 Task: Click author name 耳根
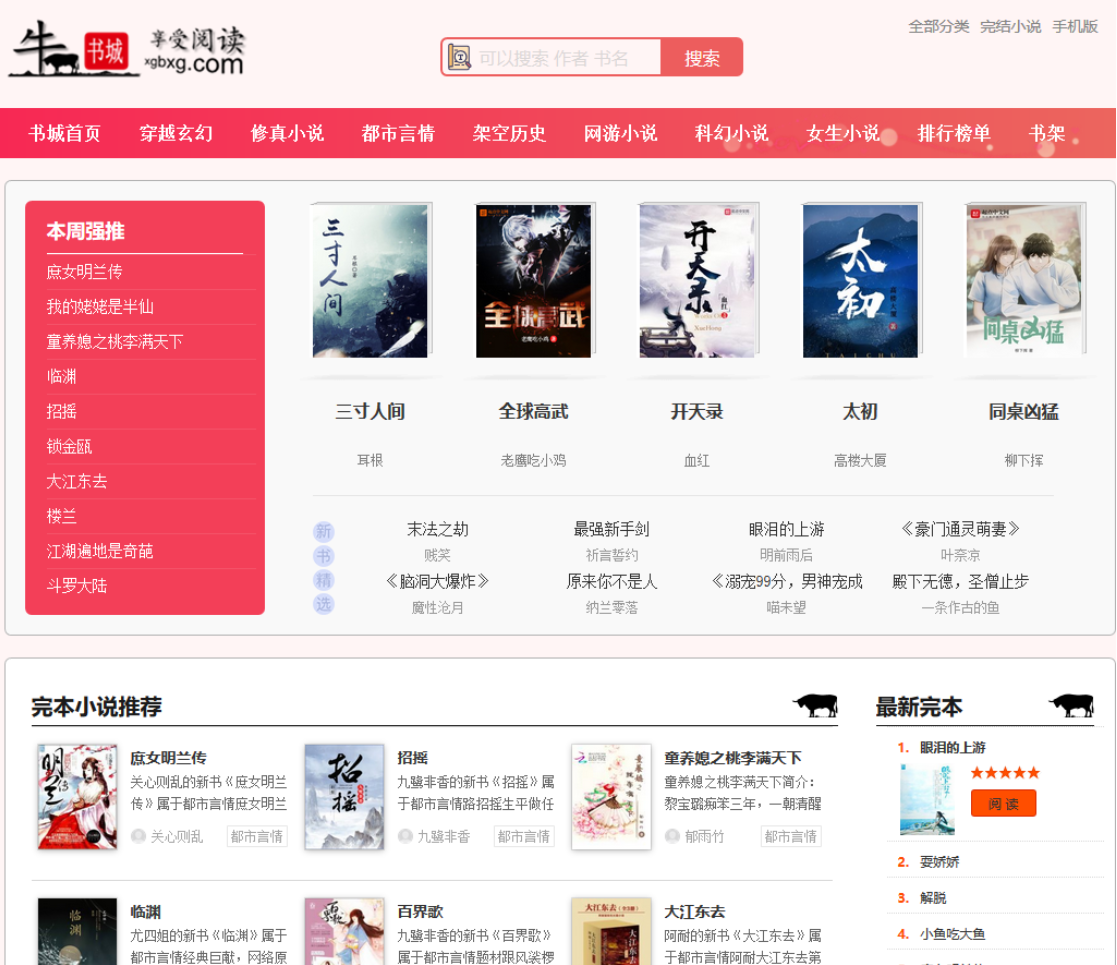[x=370, y=460]
